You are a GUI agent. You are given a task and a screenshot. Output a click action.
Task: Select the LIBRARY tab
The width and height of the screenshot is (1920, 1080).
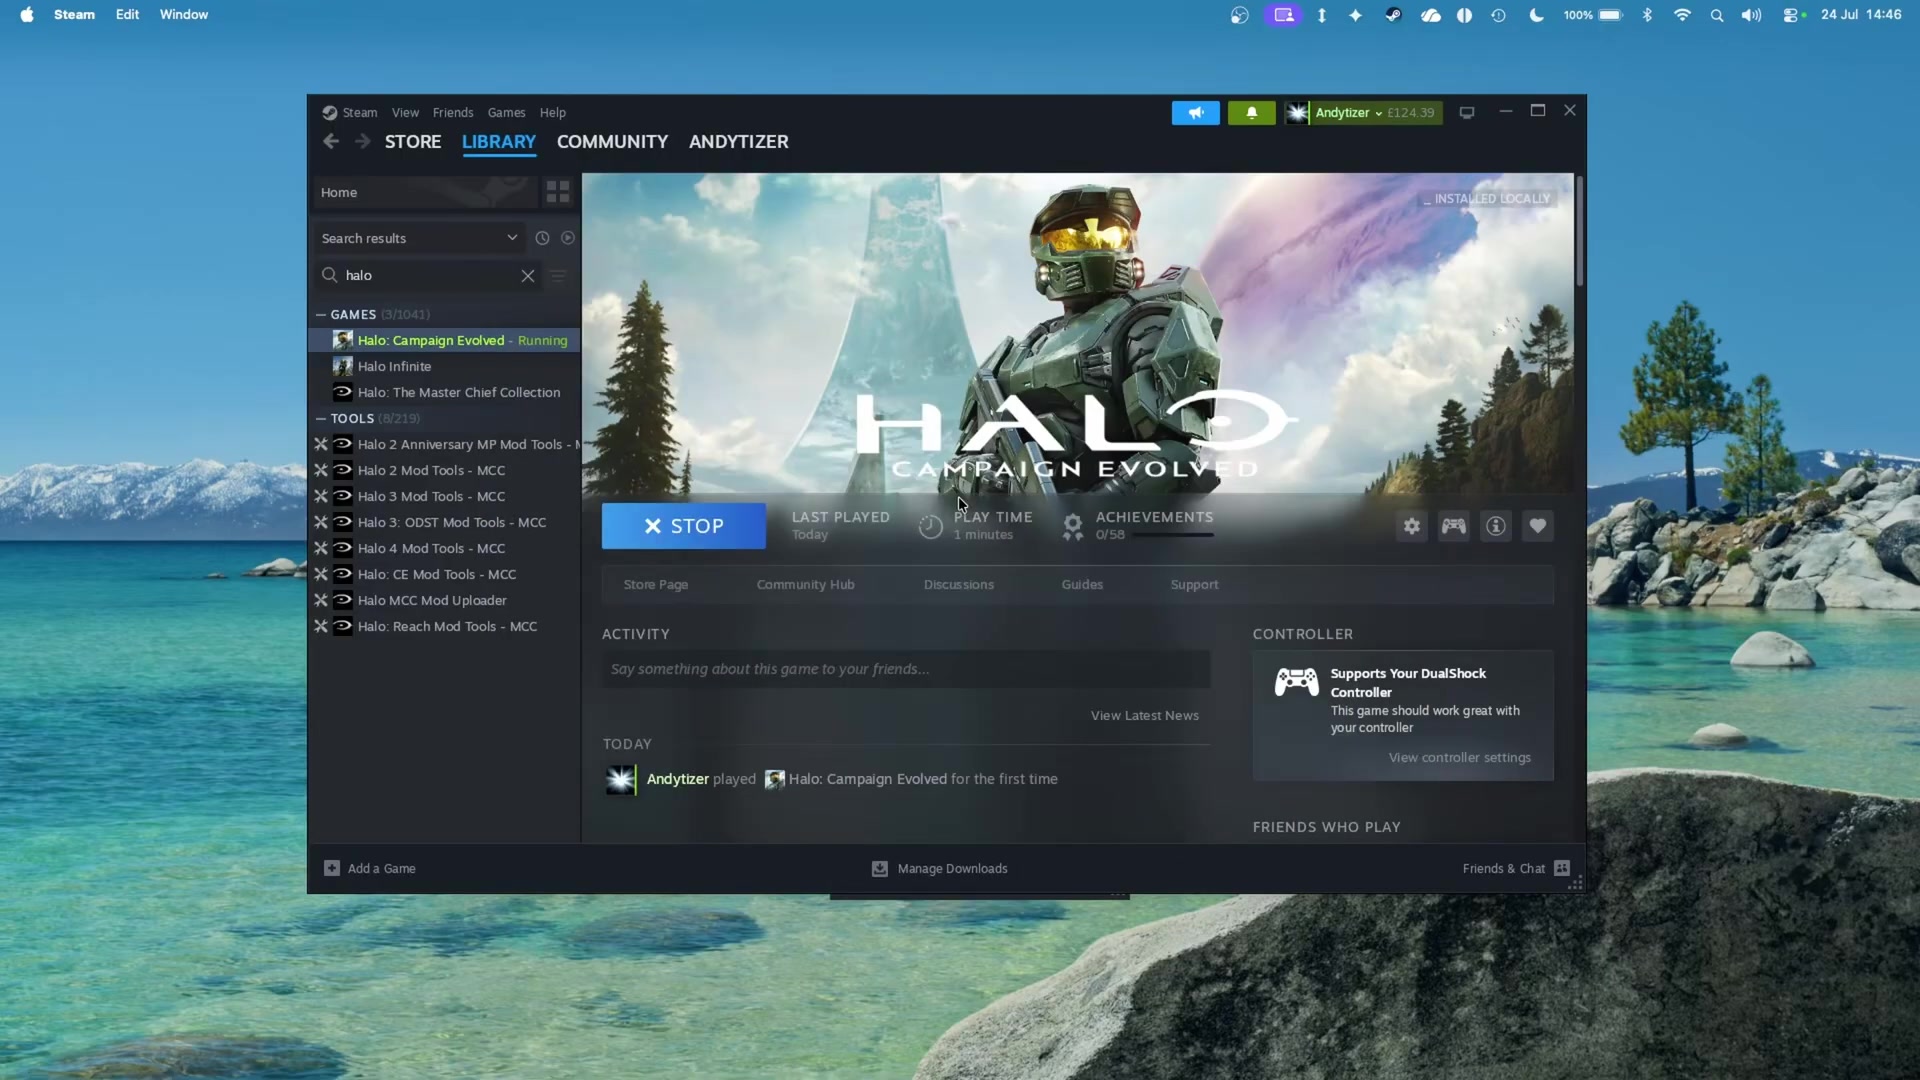[x=499, y=142]
